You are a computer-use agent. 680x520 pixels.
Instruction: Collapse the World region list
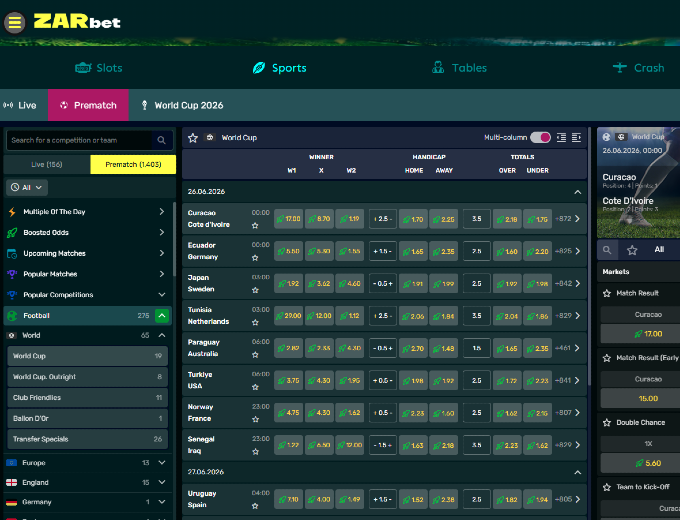pos(162,335)
